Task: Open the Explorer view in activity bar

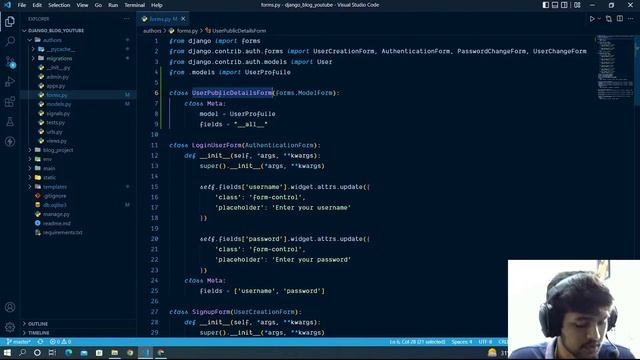Action: coord(10,21)
